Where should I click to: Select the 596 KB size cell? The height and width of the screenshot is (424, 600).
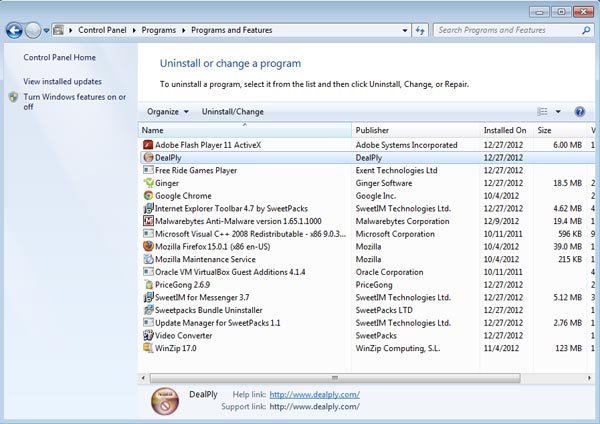coord(570,234)
